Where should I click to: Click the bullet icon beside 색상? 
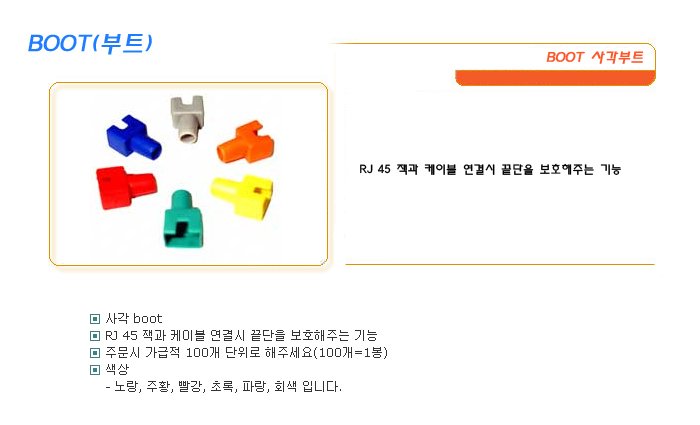(x=95, y=370)
